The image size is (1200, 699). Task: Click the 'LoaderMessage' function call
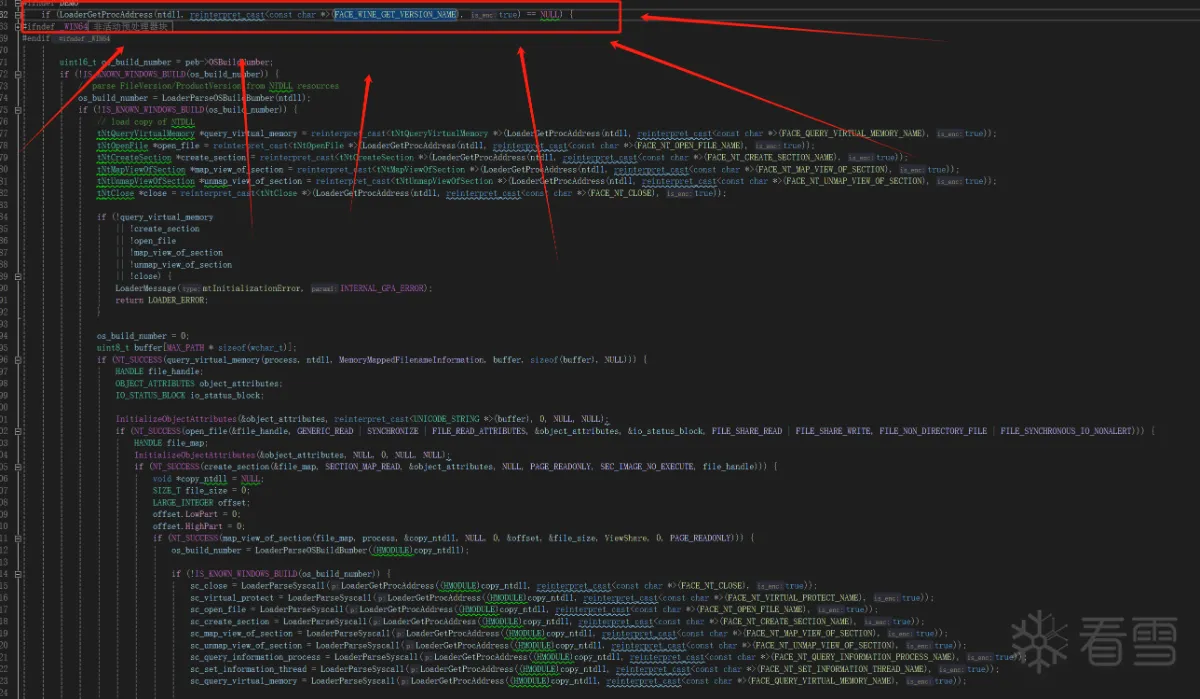(145, 288)
